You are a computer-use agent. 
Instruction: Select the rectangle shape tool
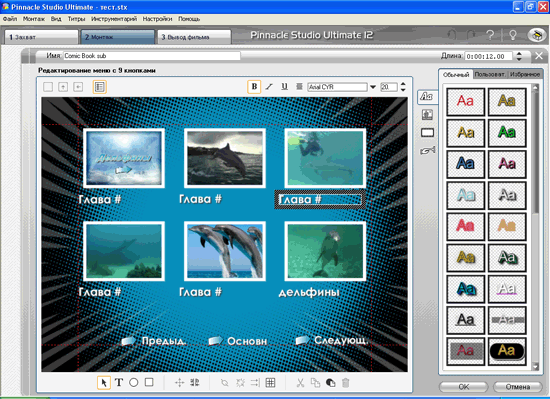pyautogui.click(x=149, y=382)
